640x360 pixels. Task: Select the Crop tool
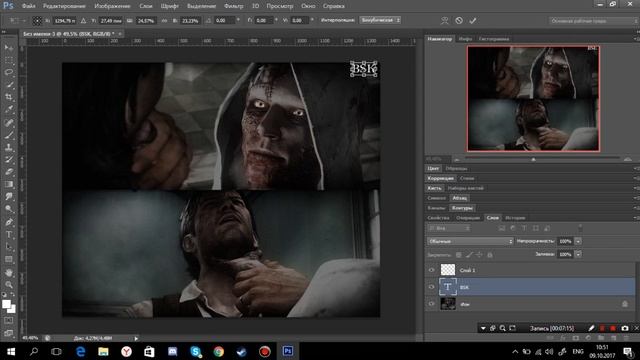[9, 97]
